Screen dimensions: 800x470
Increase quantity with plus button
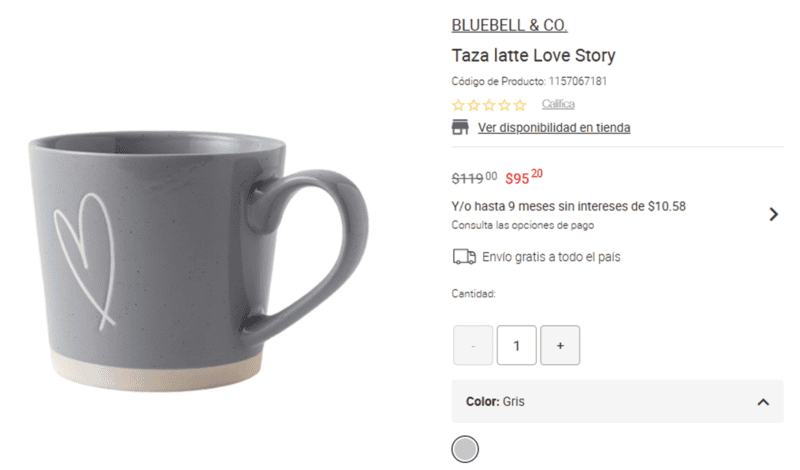(x=560, y=345)
